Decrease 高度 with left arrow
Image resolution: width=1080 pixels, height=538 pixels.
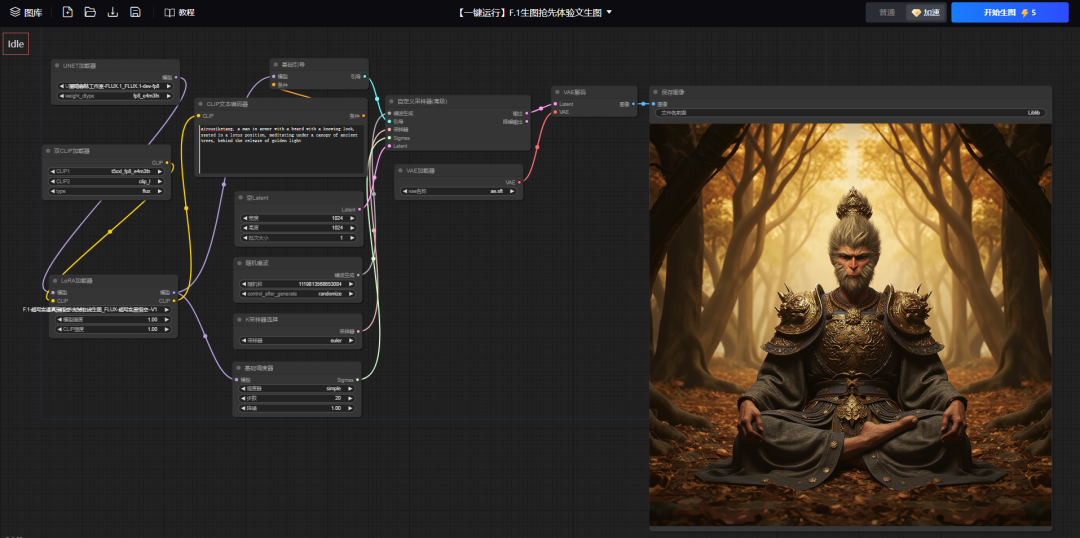click(244, 228)
